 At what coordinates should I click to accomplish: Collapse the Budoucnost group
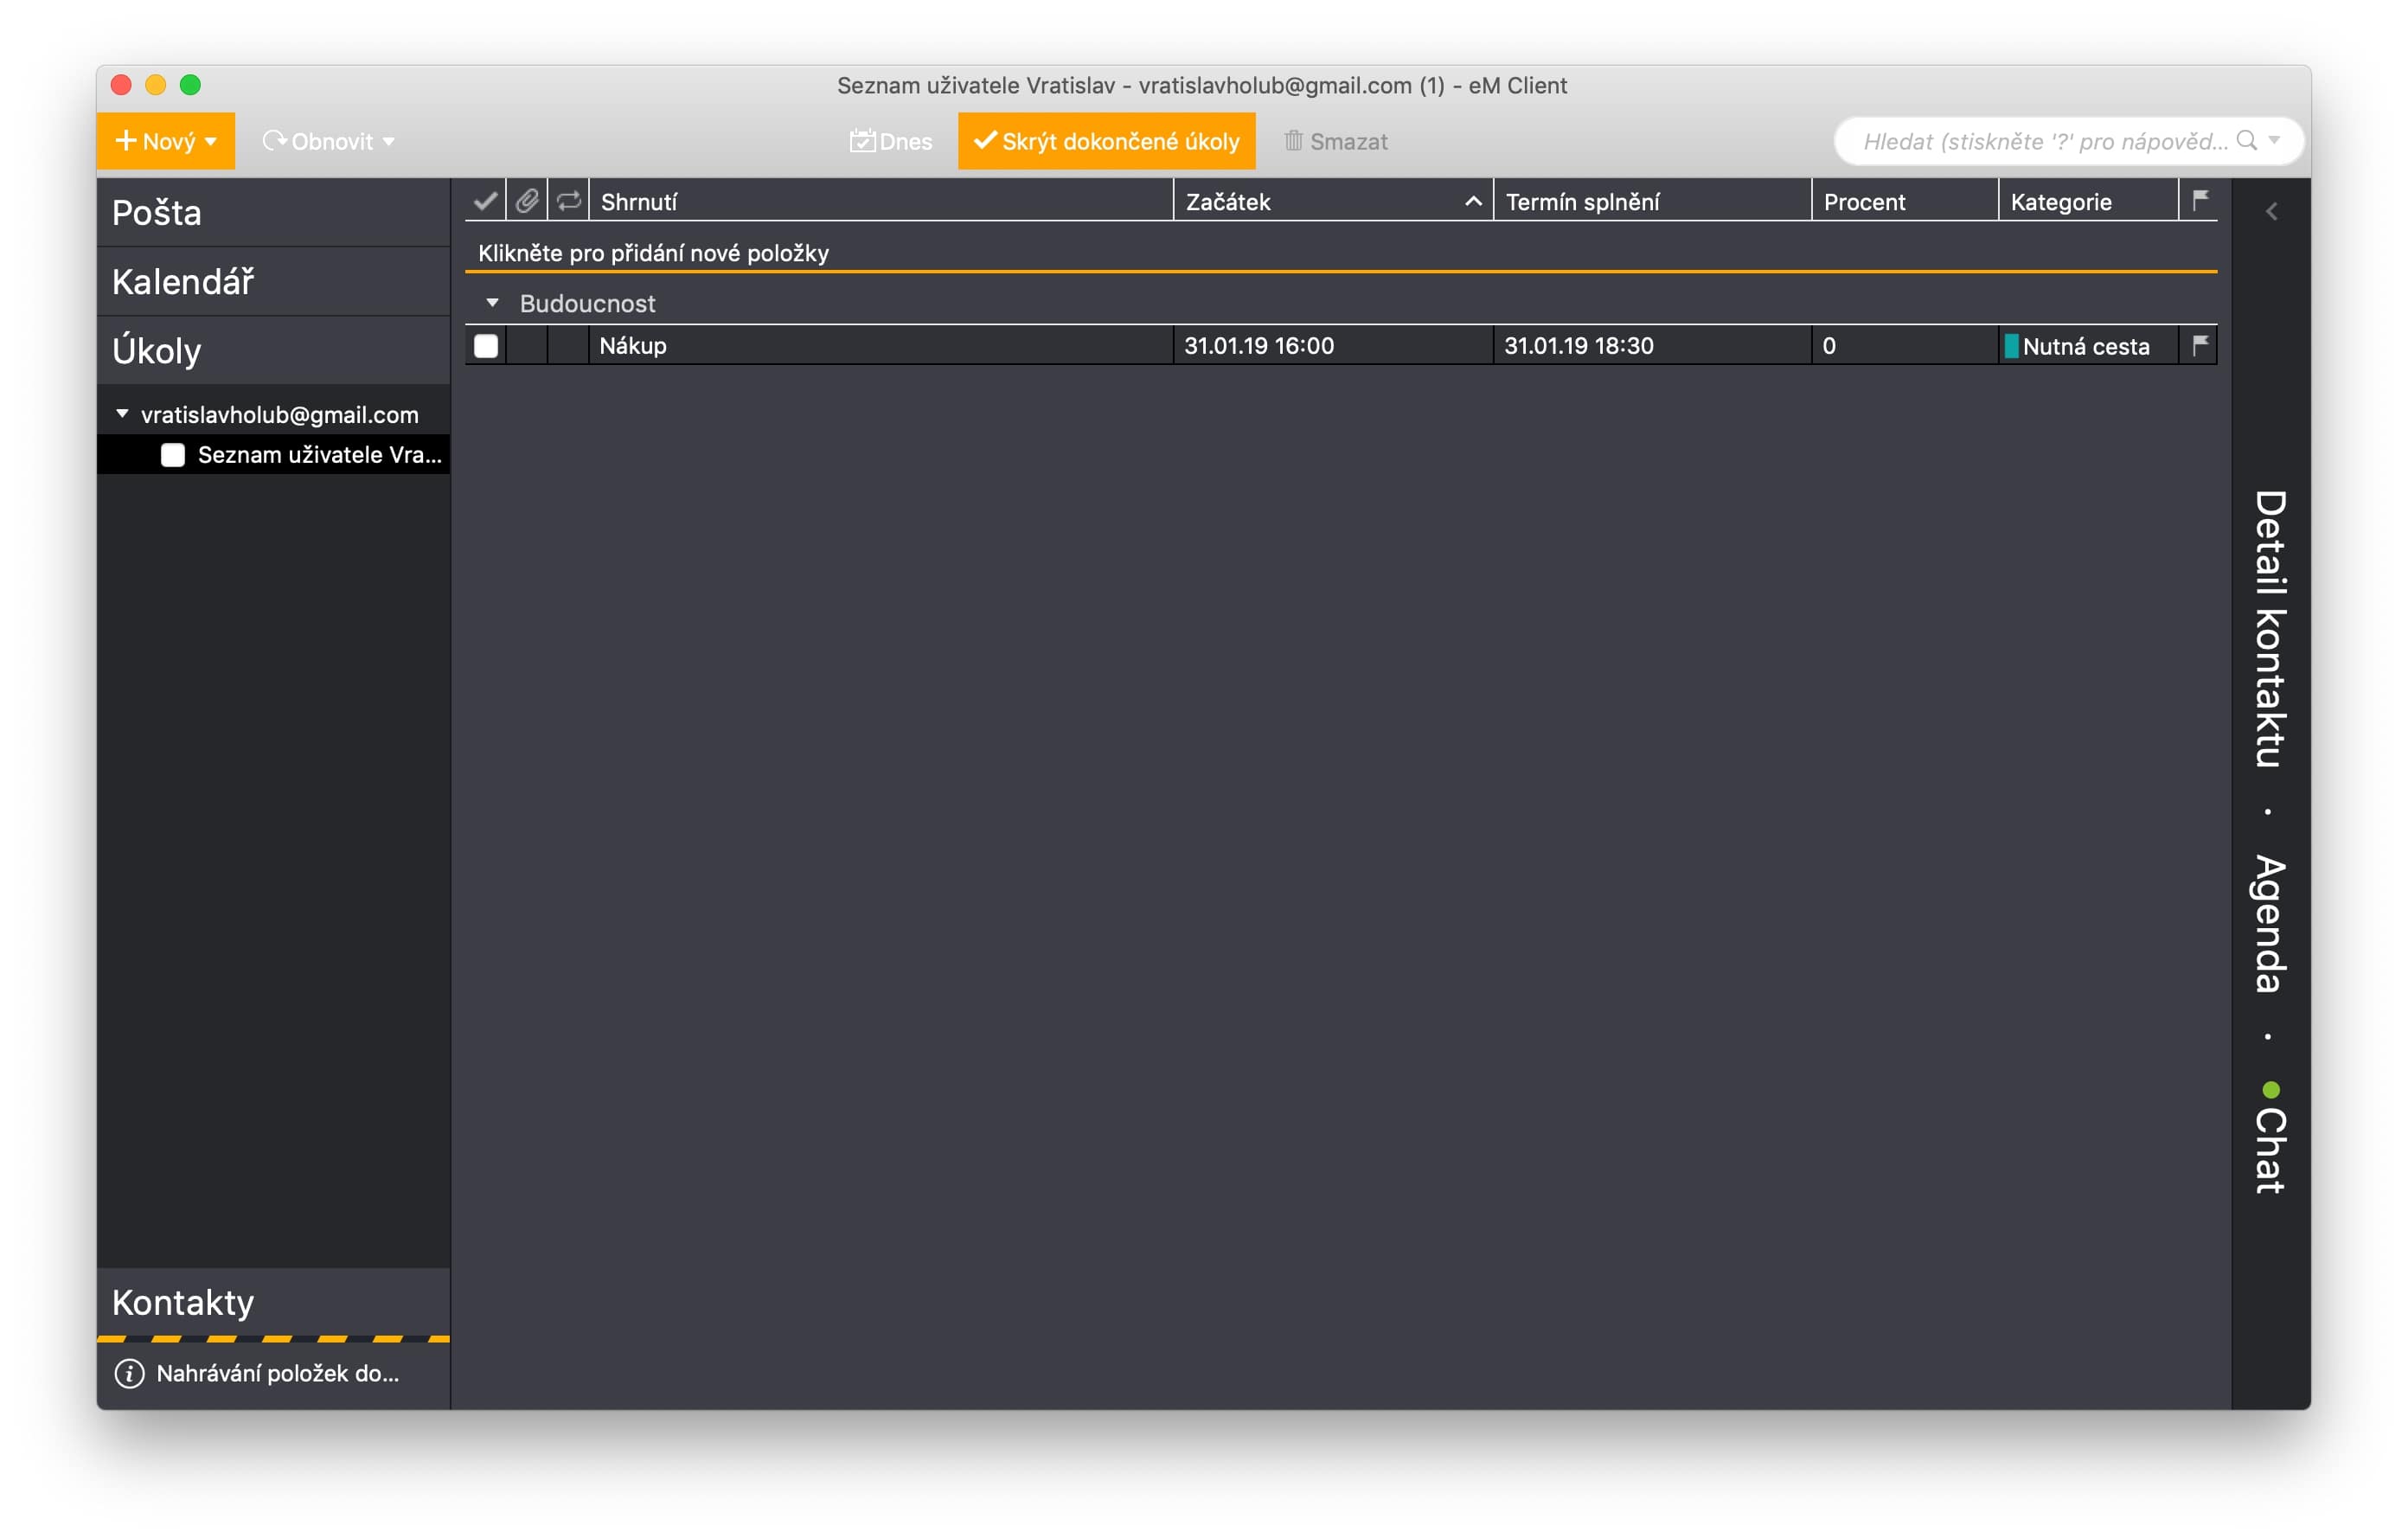tap(492, 302)
